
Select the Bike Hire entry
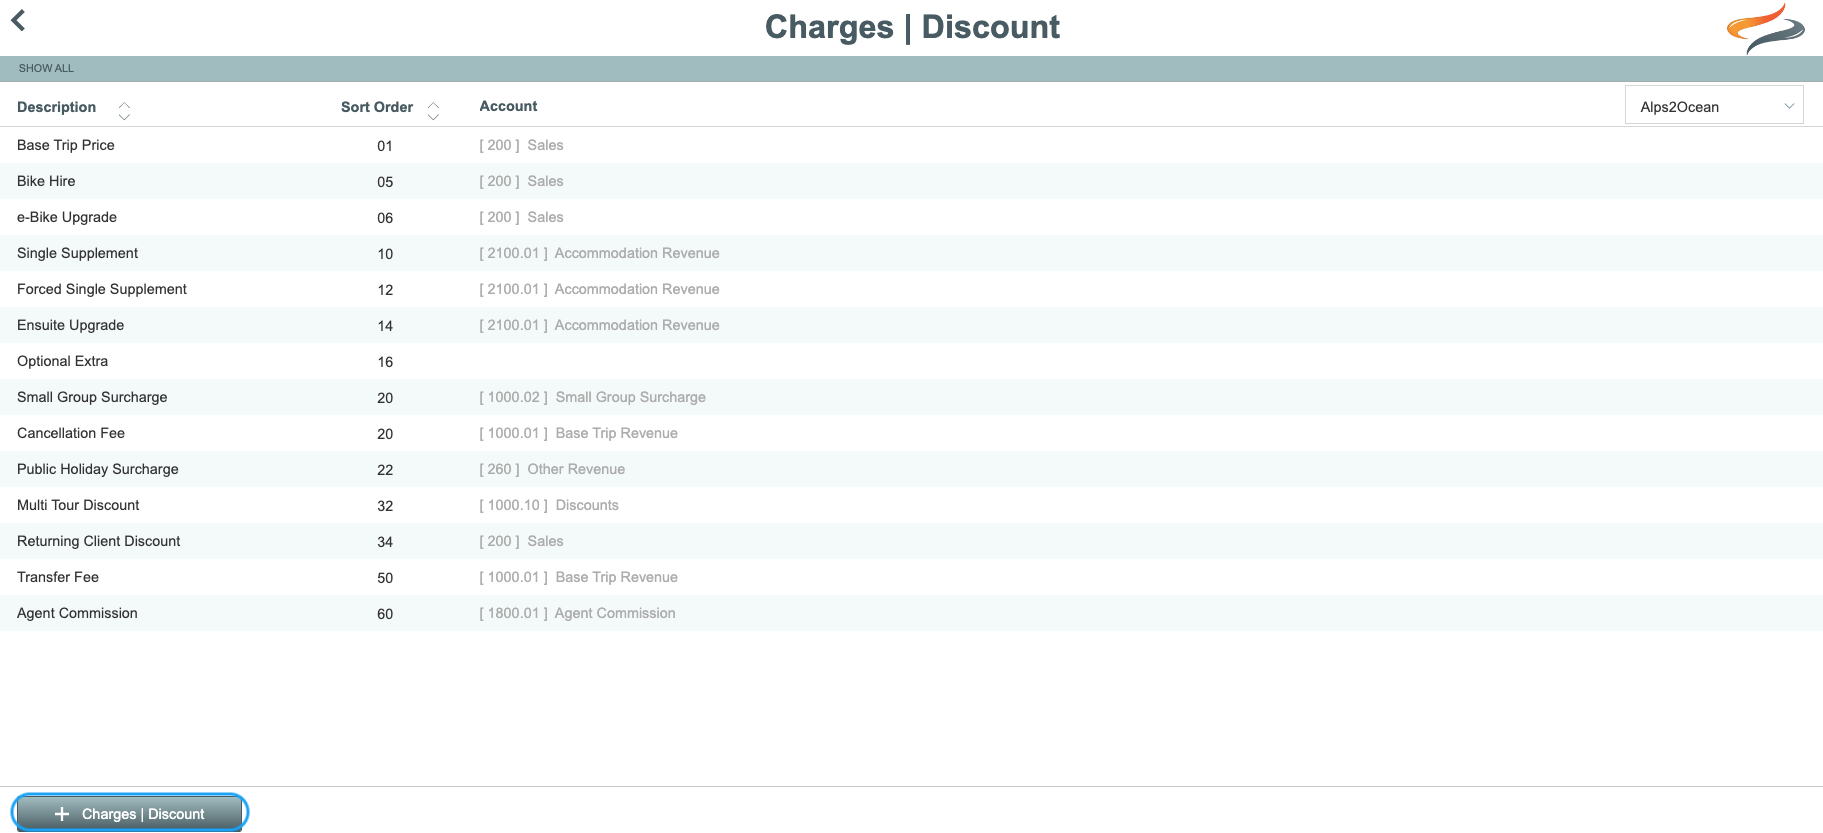point(911,181)
